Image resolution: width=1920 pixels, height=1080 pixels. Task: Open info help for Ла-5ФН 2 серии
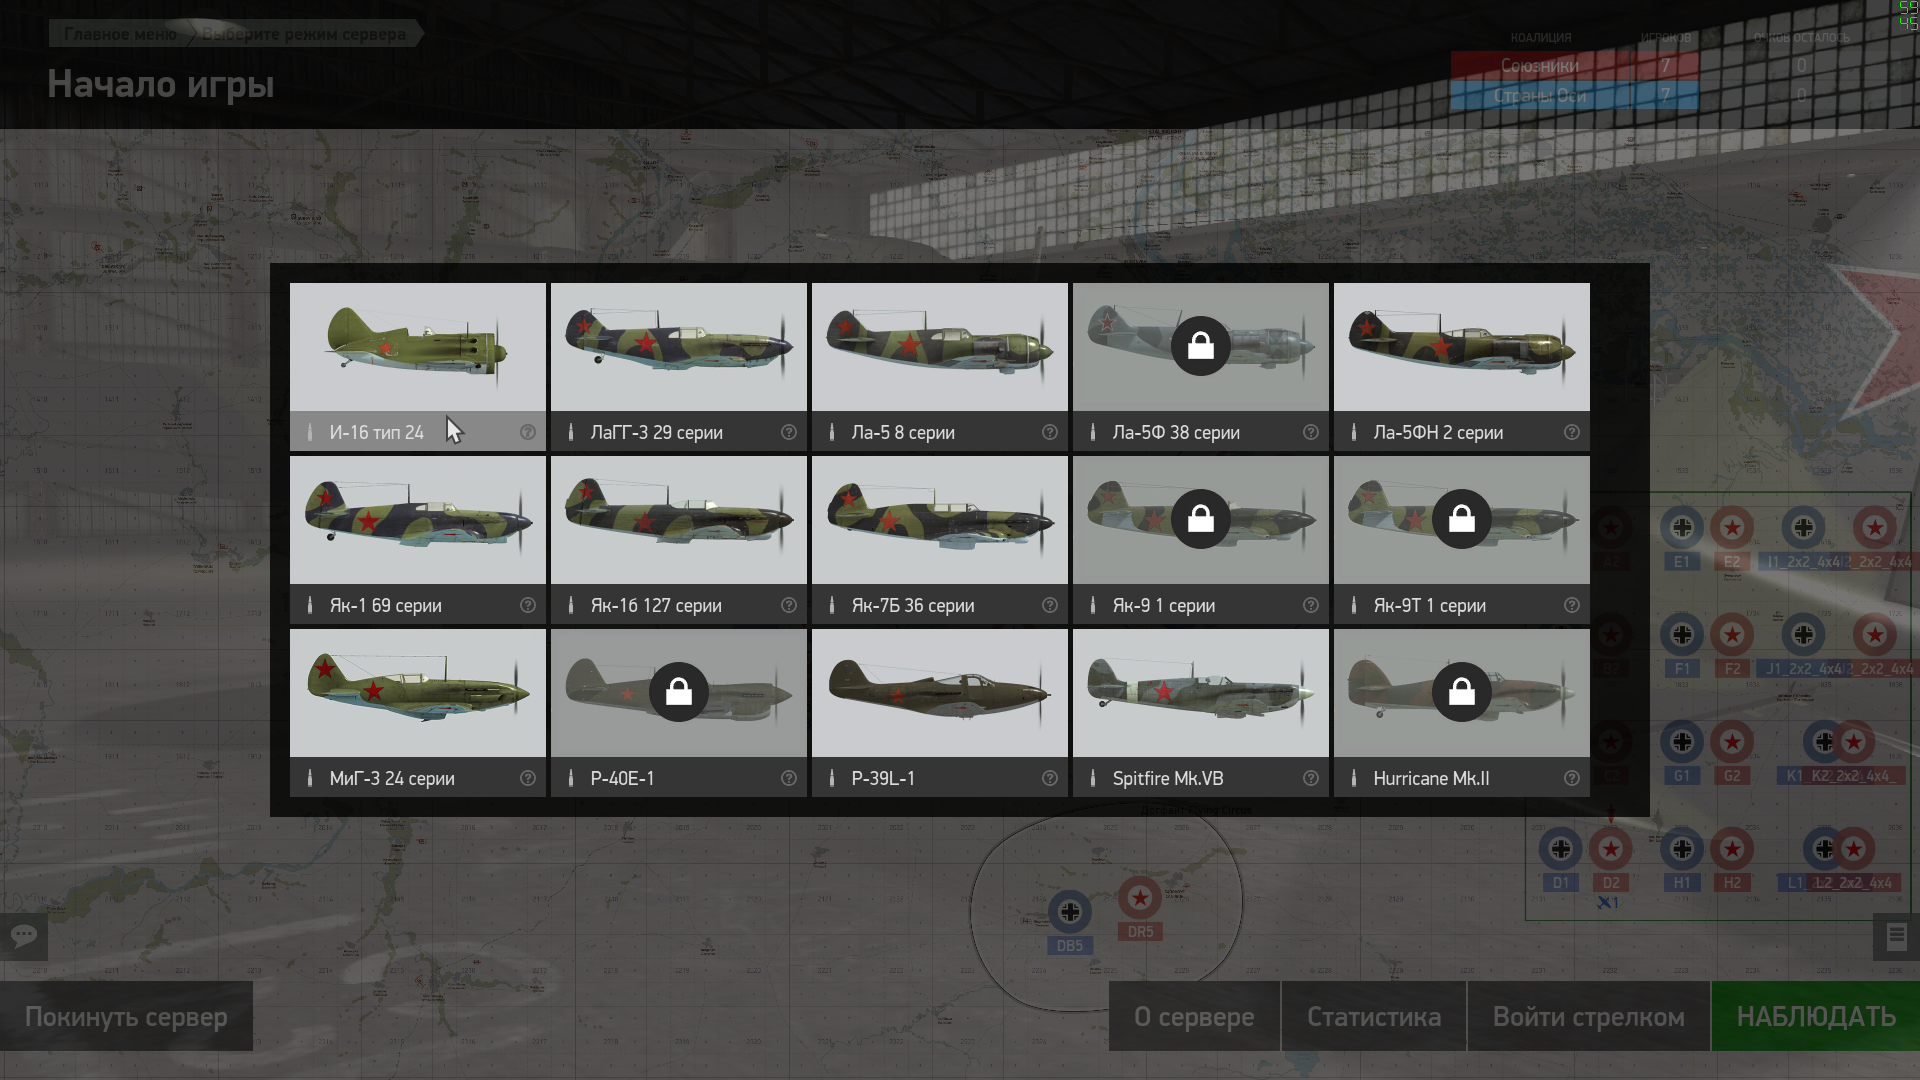click(x=1571, y=432)
